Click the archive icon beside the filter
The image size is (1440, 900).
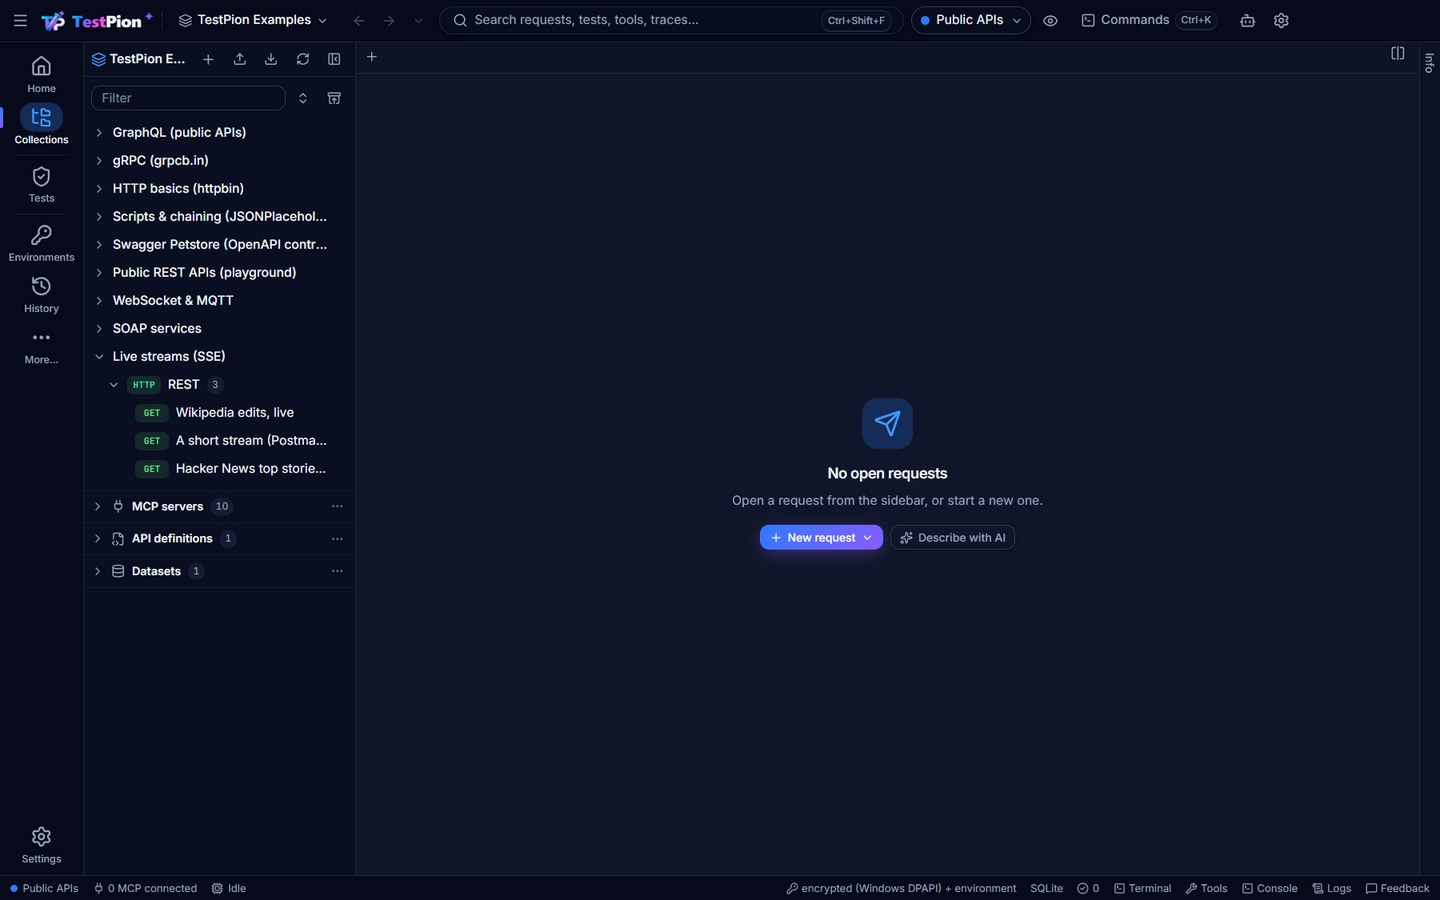[334, 98]
